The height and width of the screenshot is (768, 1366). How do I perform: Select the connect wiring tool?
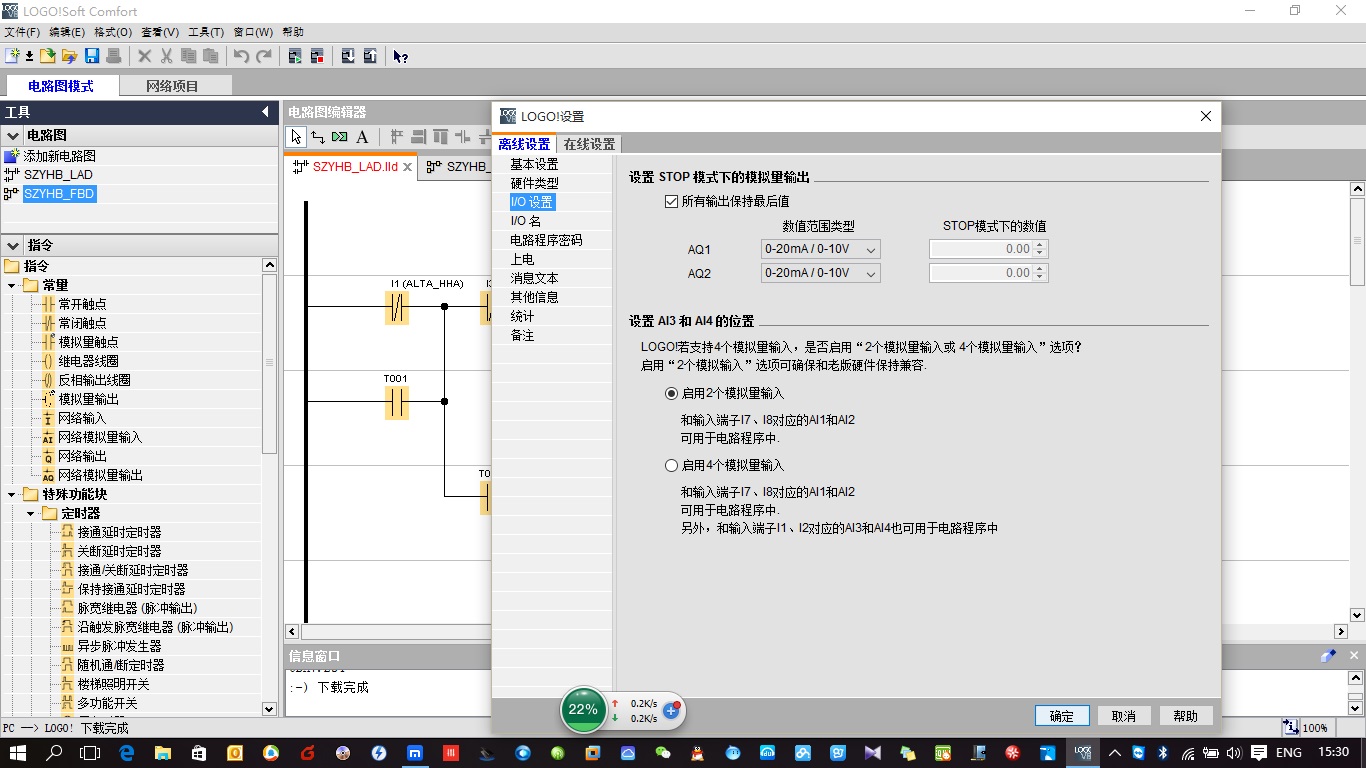click(318, 137)
